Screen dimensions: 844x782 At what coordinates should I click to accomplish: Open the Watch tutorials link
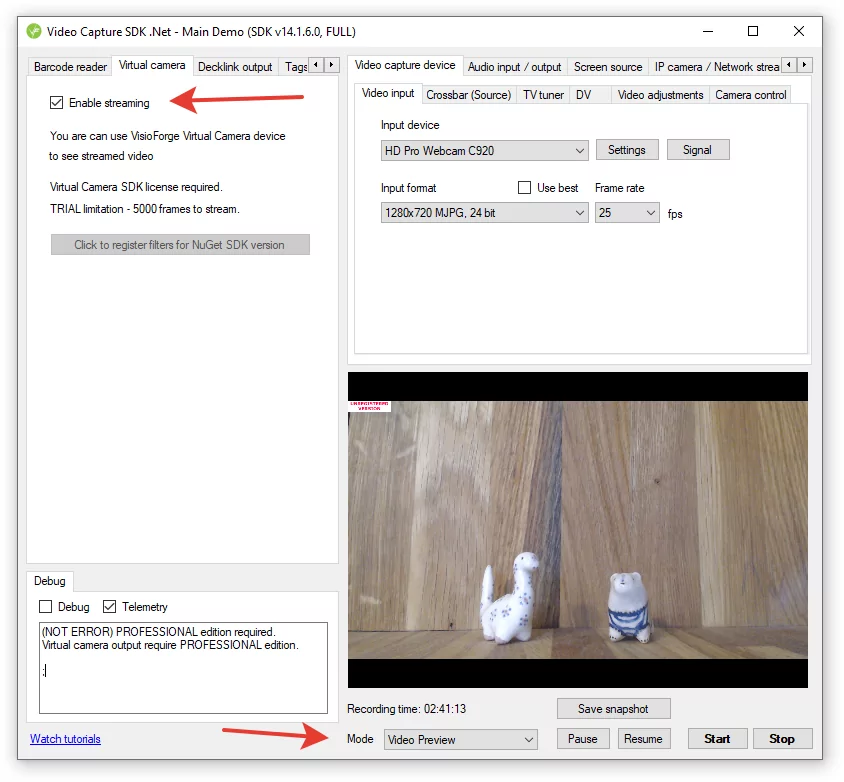click(64, 738)
